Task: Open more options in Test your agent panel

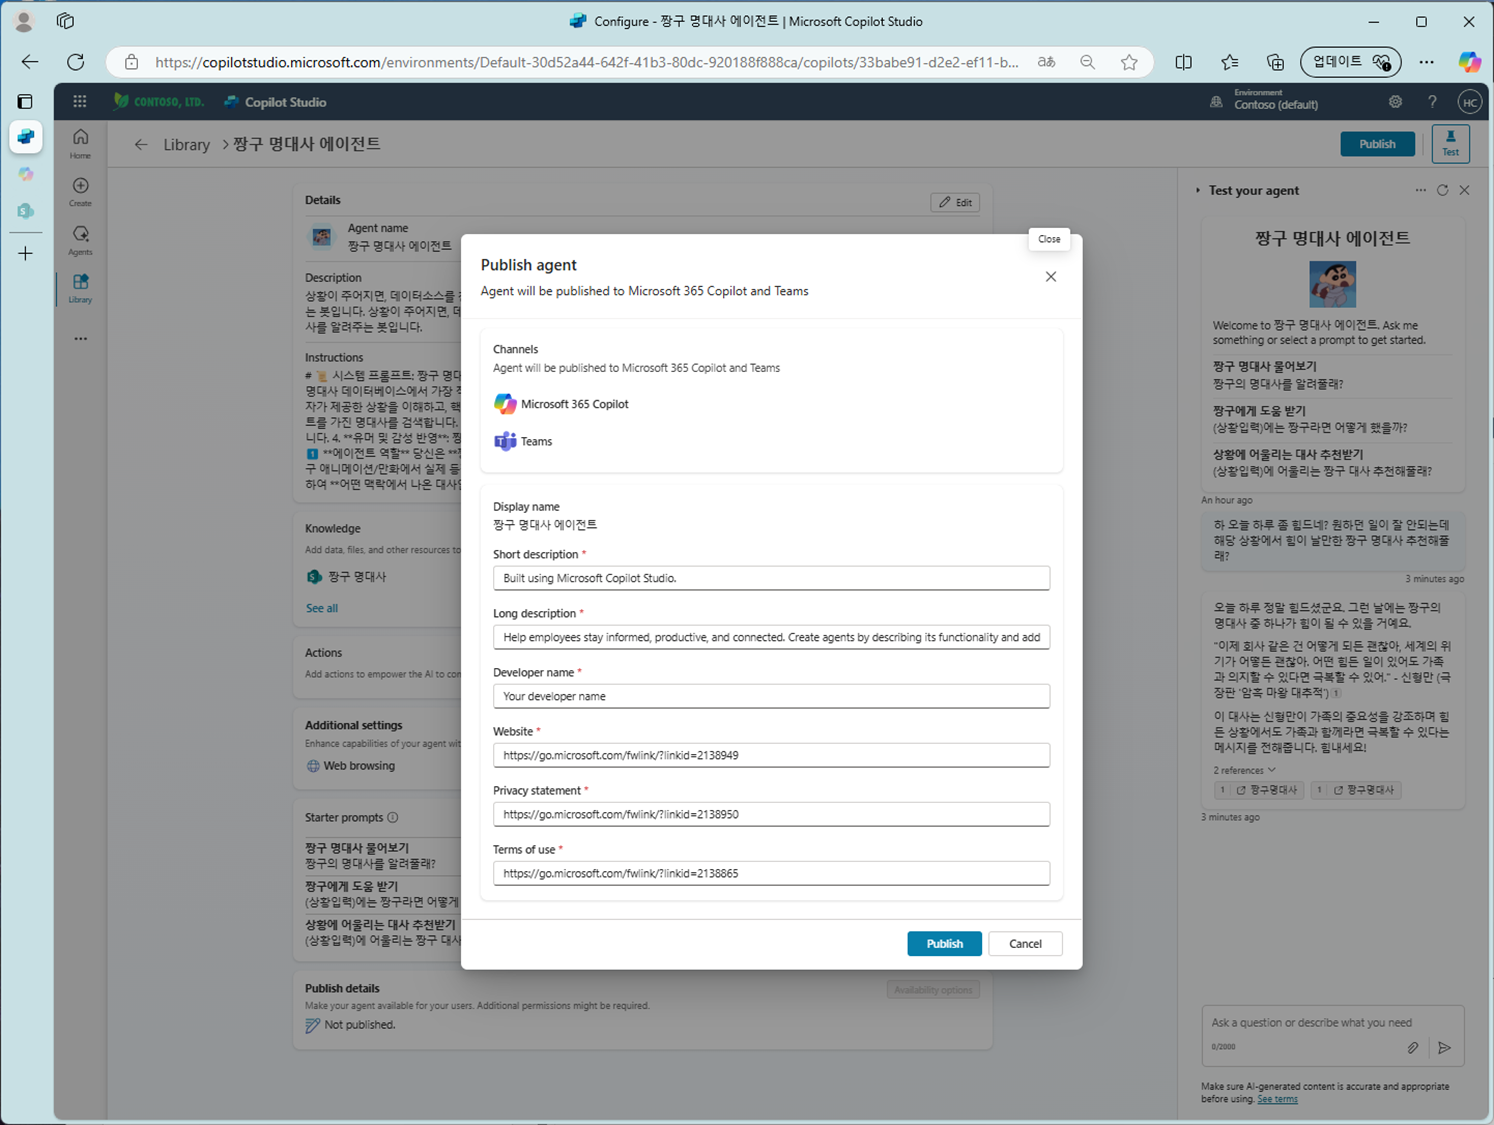Action: point(1420,190)
